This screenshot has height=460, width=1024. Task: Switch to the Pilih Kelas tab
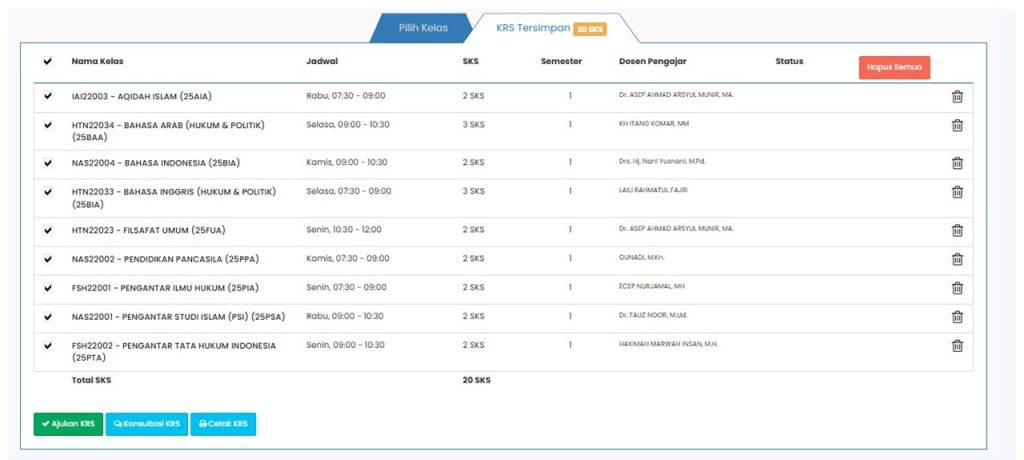pos(423,28)
